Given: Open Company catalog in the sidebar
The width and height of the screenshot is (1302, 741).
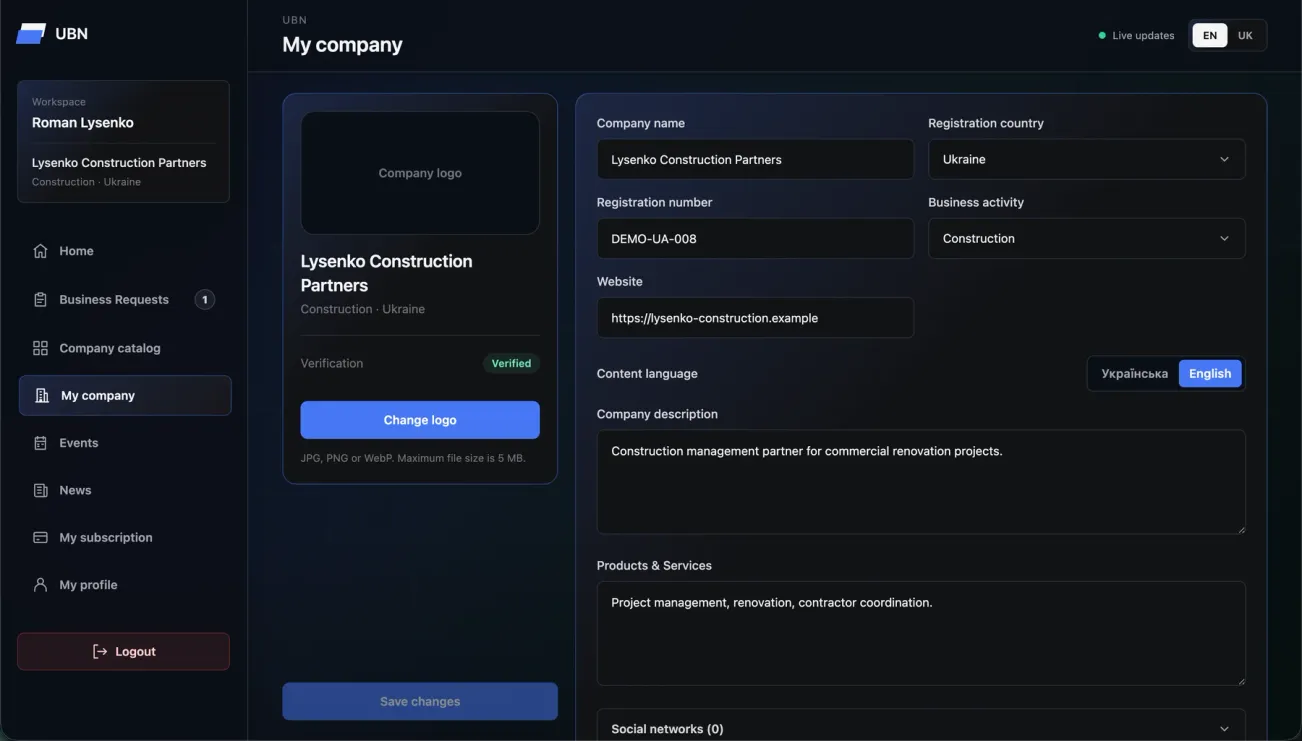Looking at the screenshot, I should pyautogui.click(x=125, y=348).
